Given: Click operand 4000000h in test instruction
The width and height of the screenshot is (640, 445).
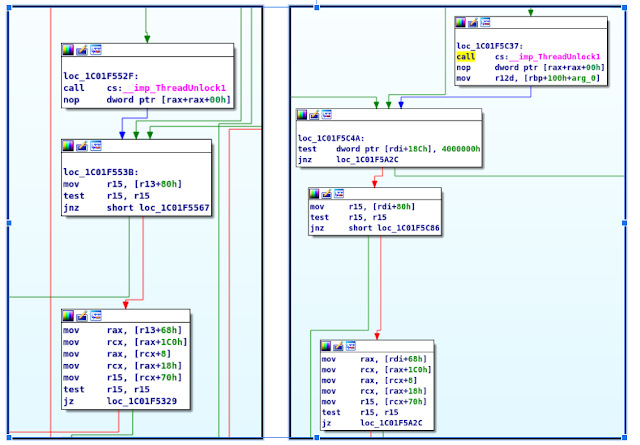Looking at the screenshot, I should 461,149.
